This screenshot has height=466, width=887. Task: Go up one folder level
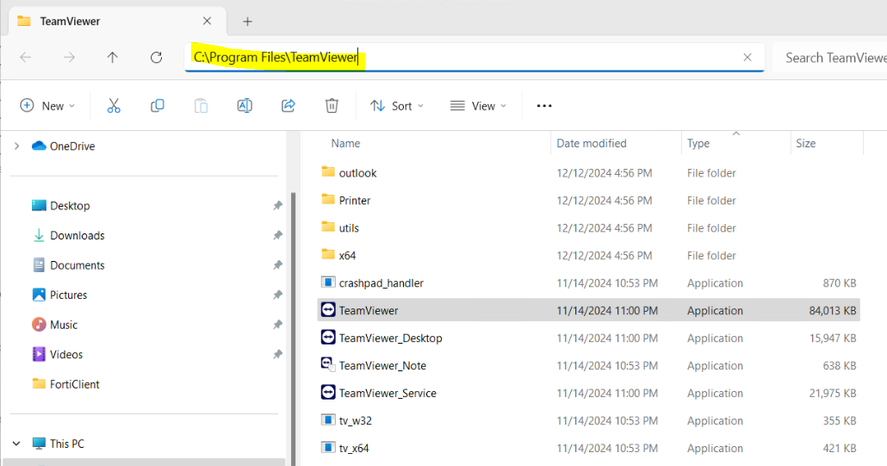coord(112,58)
